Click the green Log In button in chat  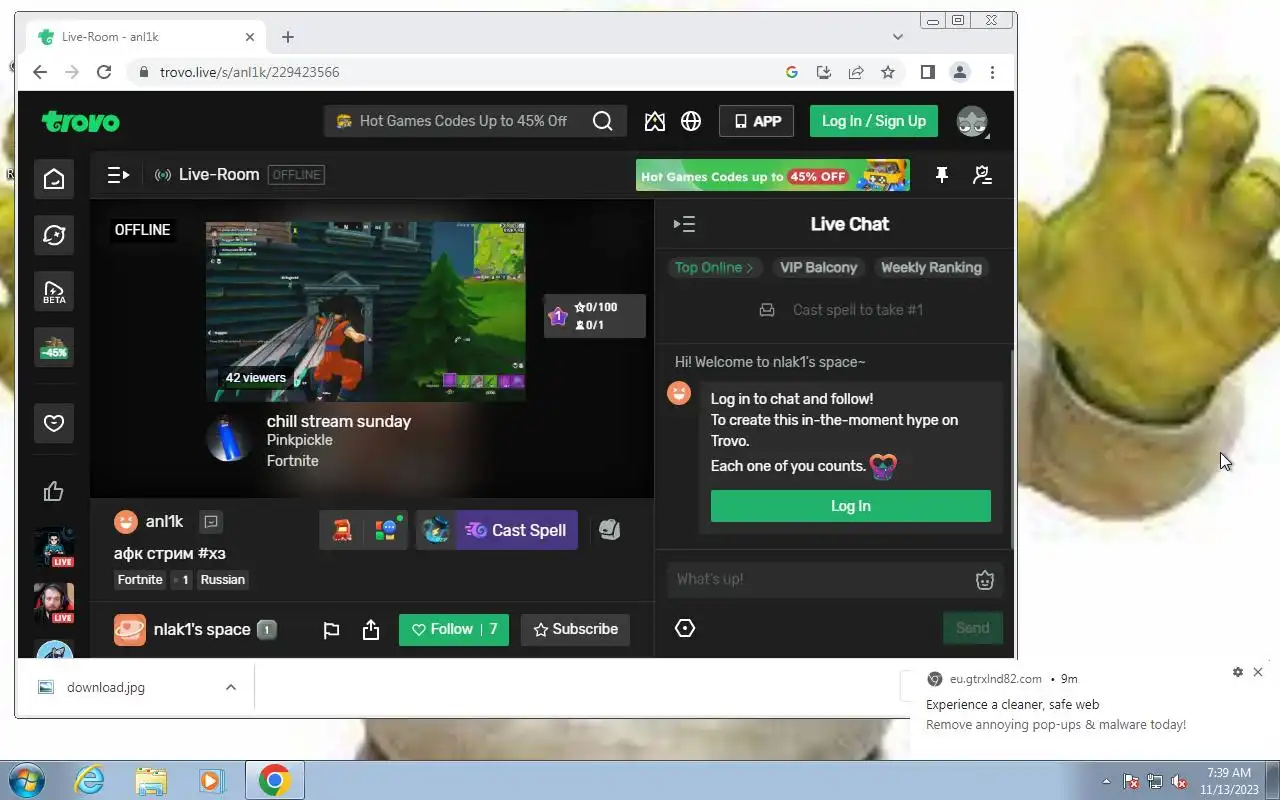pyautogui.click(x=851, y=506)
